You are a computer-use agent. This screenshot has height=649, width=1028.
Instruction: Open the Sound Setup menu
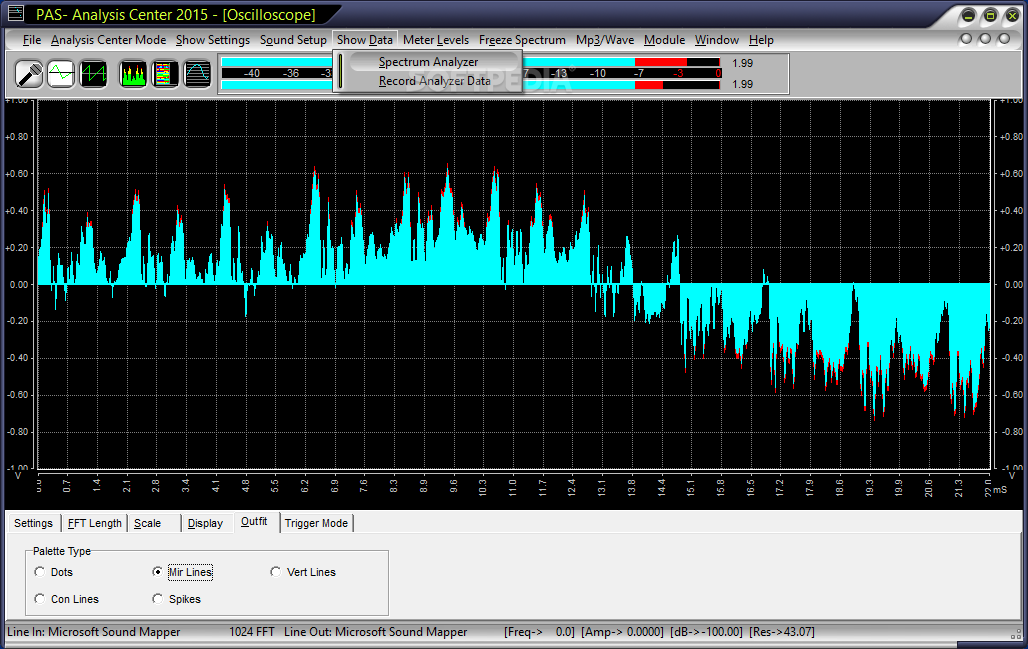[293, 40]
